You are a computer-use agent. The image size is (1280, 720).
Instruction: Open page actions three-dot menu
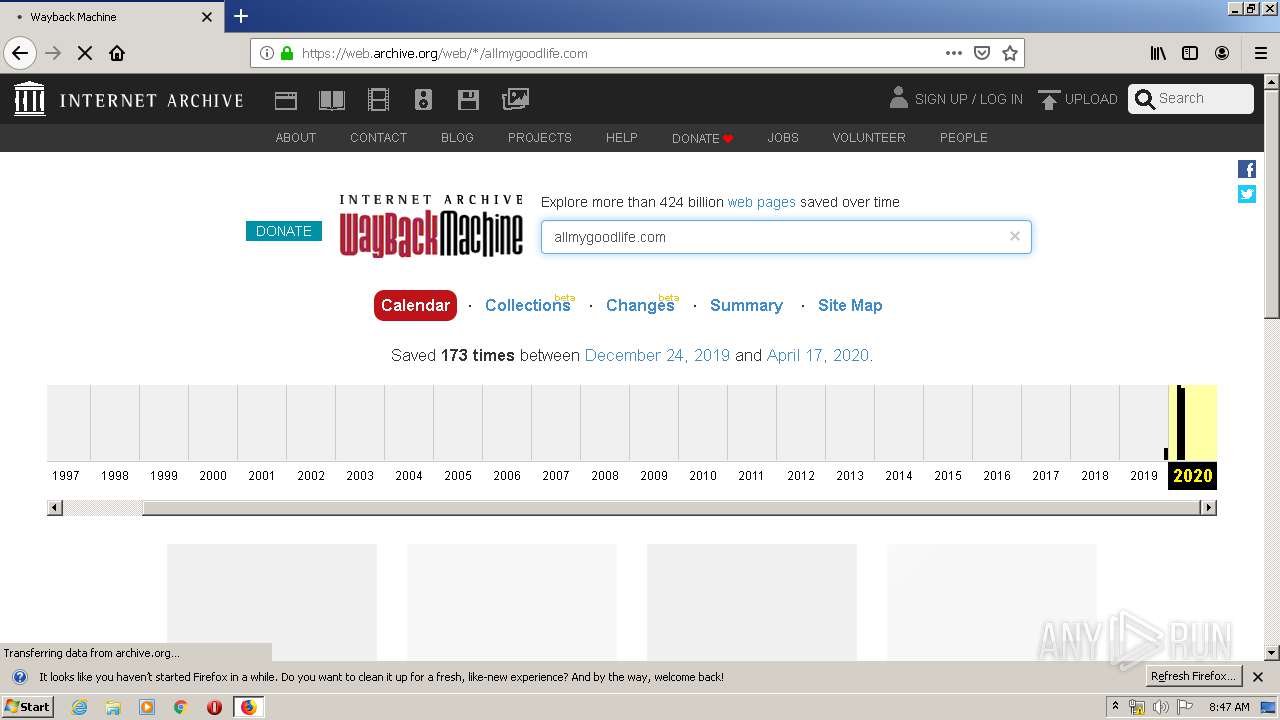pyautogui.click(x=954, y=53)
